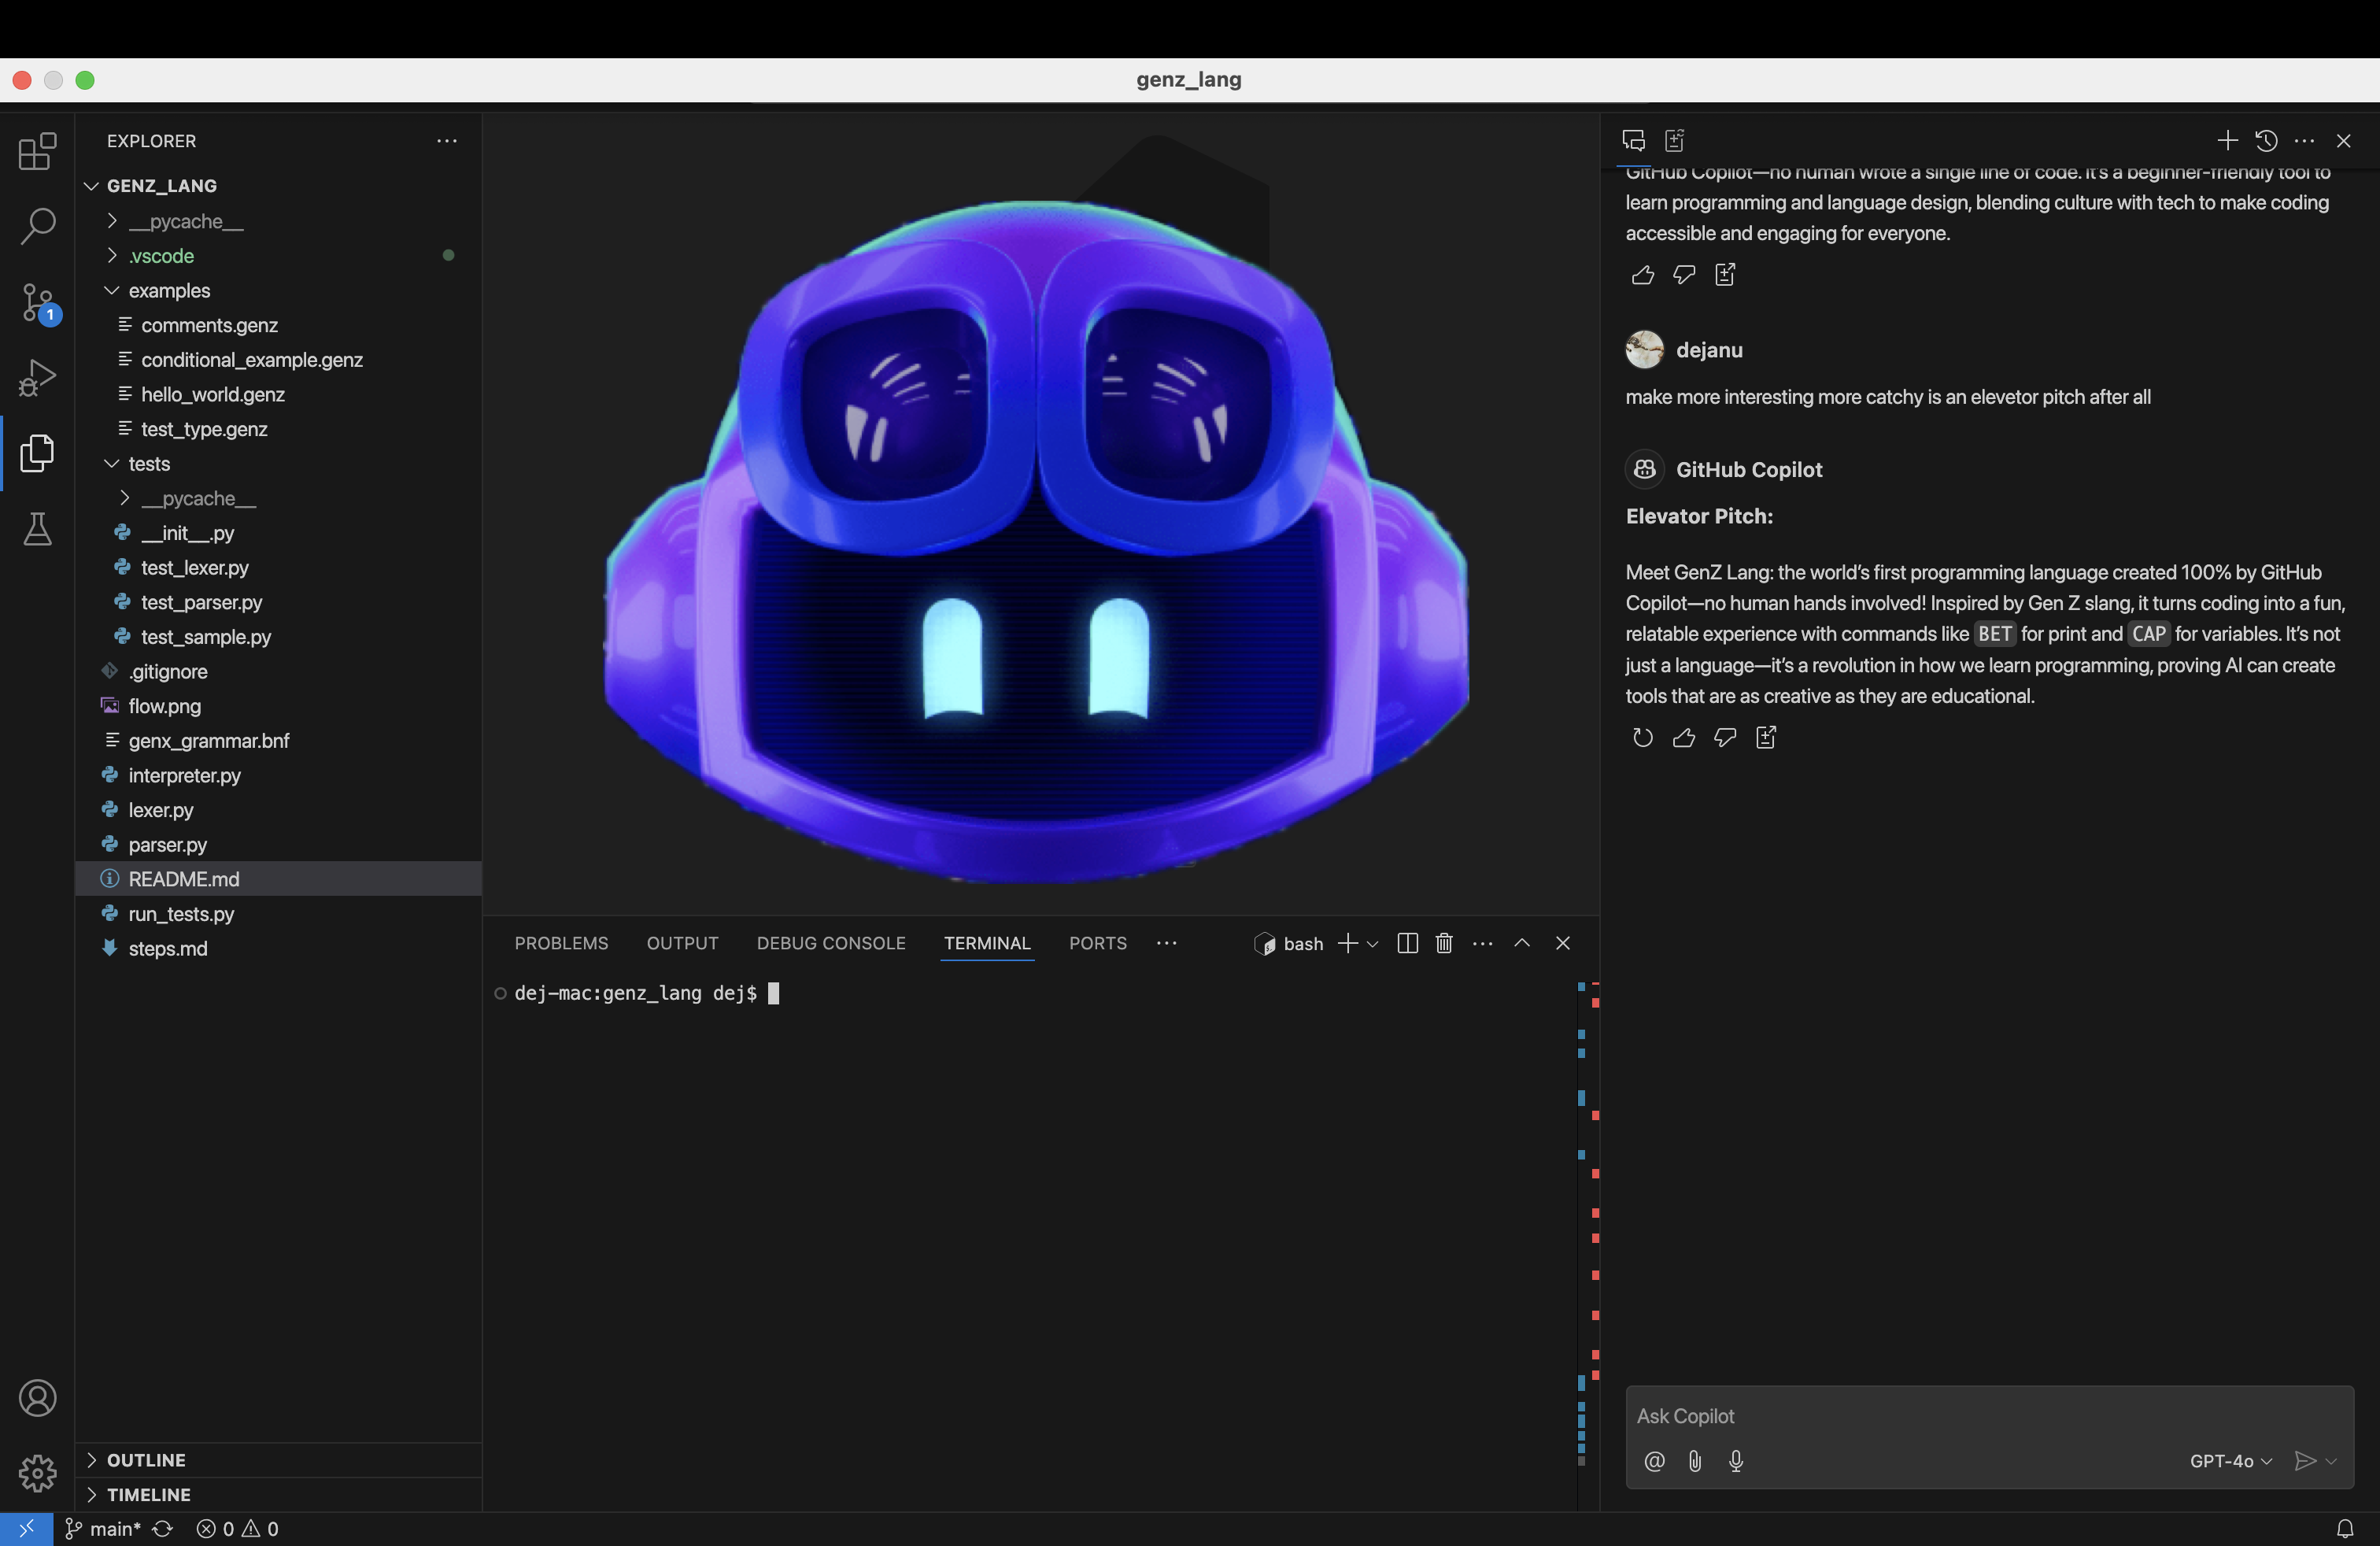Kill terminal with the trash icon
Image resolution: width=2380 pixels, height=1546 pixels.
click(1443, 943)
